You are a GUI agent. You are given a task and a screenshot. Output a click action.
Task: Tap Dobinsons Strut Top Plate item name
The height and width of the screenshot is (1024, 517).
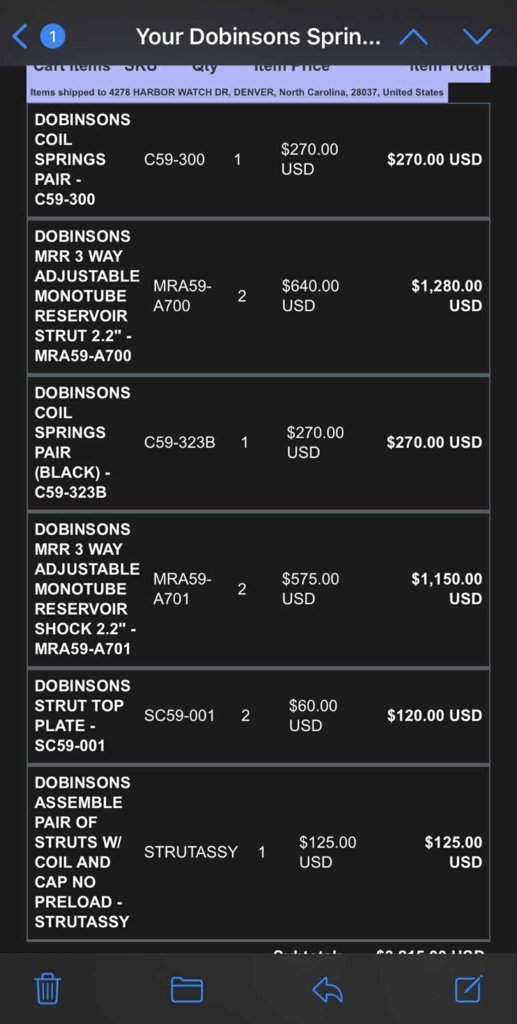(82, 716)
